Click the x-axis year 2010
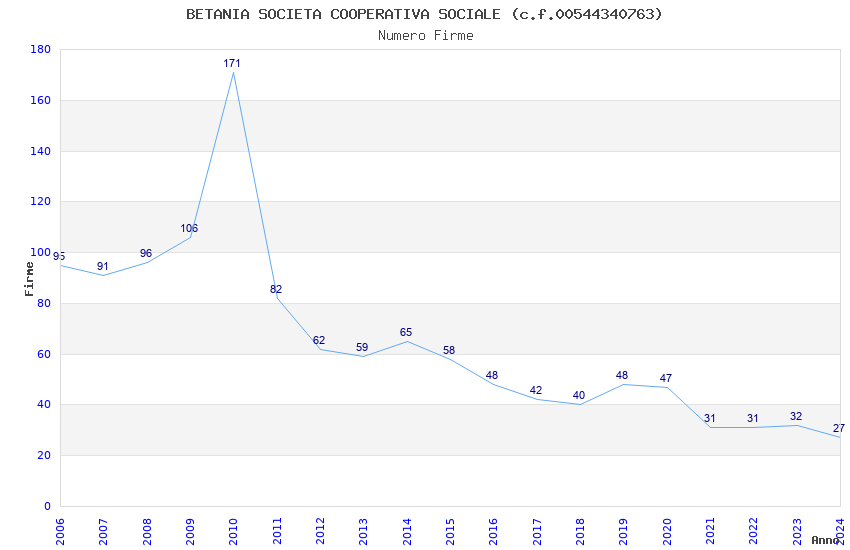Screen dimensions: 850x550 click(233, 532)
